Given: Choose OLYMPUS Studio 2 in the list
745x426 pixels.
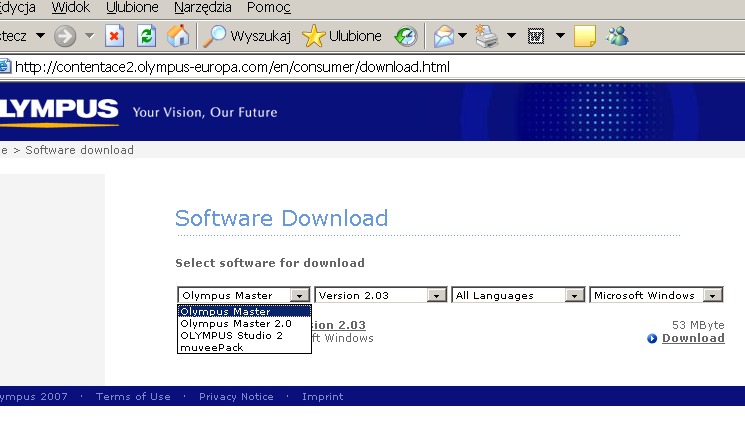Looking at the screenshot, I should coord(231,336).
